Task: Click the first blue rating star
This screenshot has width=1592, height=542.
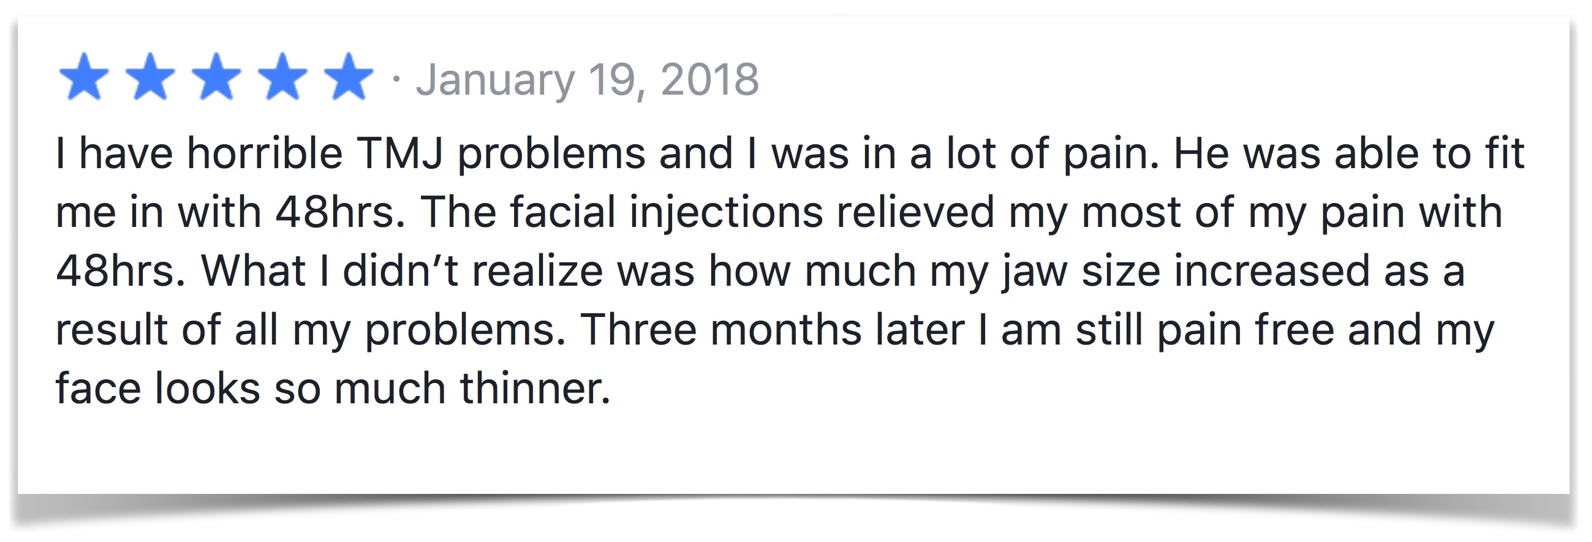Action: click(x=83, y=79)
